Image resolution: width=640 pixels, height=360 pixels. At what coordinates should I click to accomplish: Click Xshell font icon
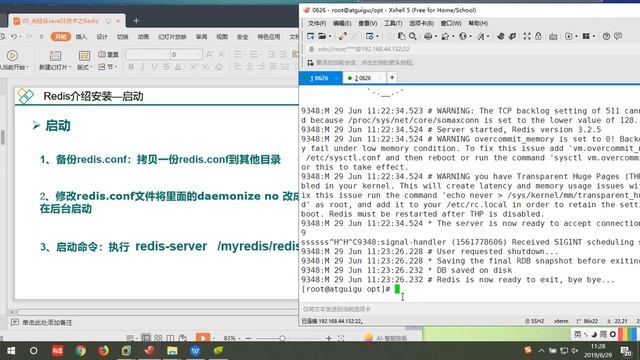click(x=480, y=36)
